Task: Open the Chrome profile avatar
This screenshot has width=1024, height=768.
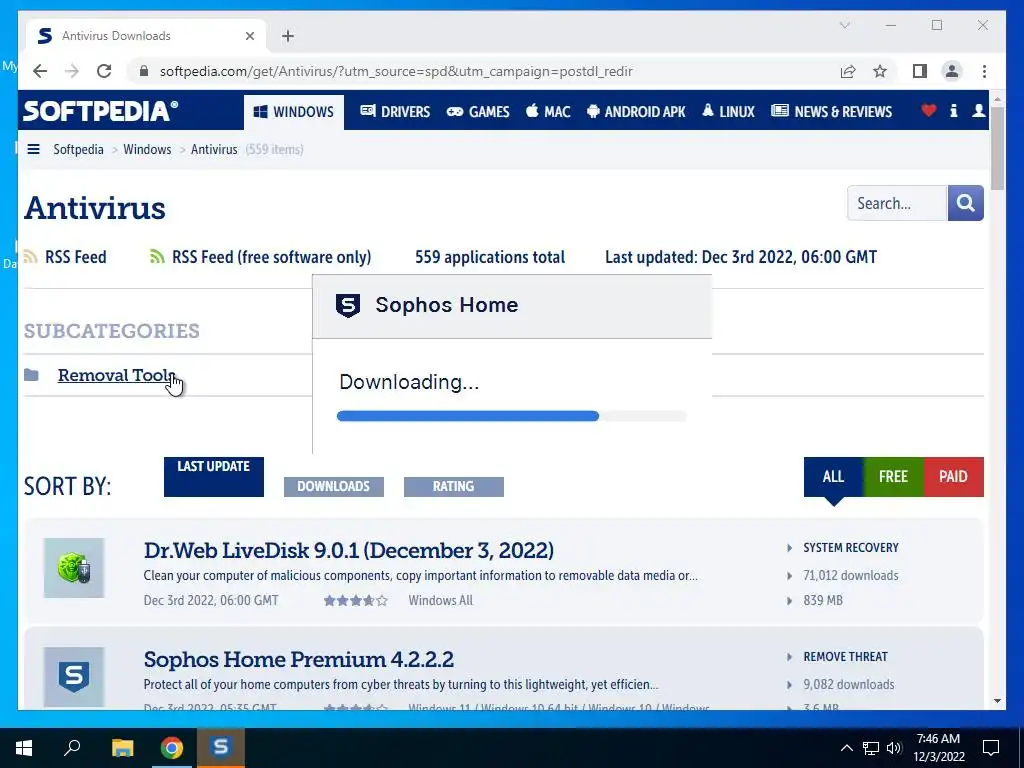Action: coord(952,71)
